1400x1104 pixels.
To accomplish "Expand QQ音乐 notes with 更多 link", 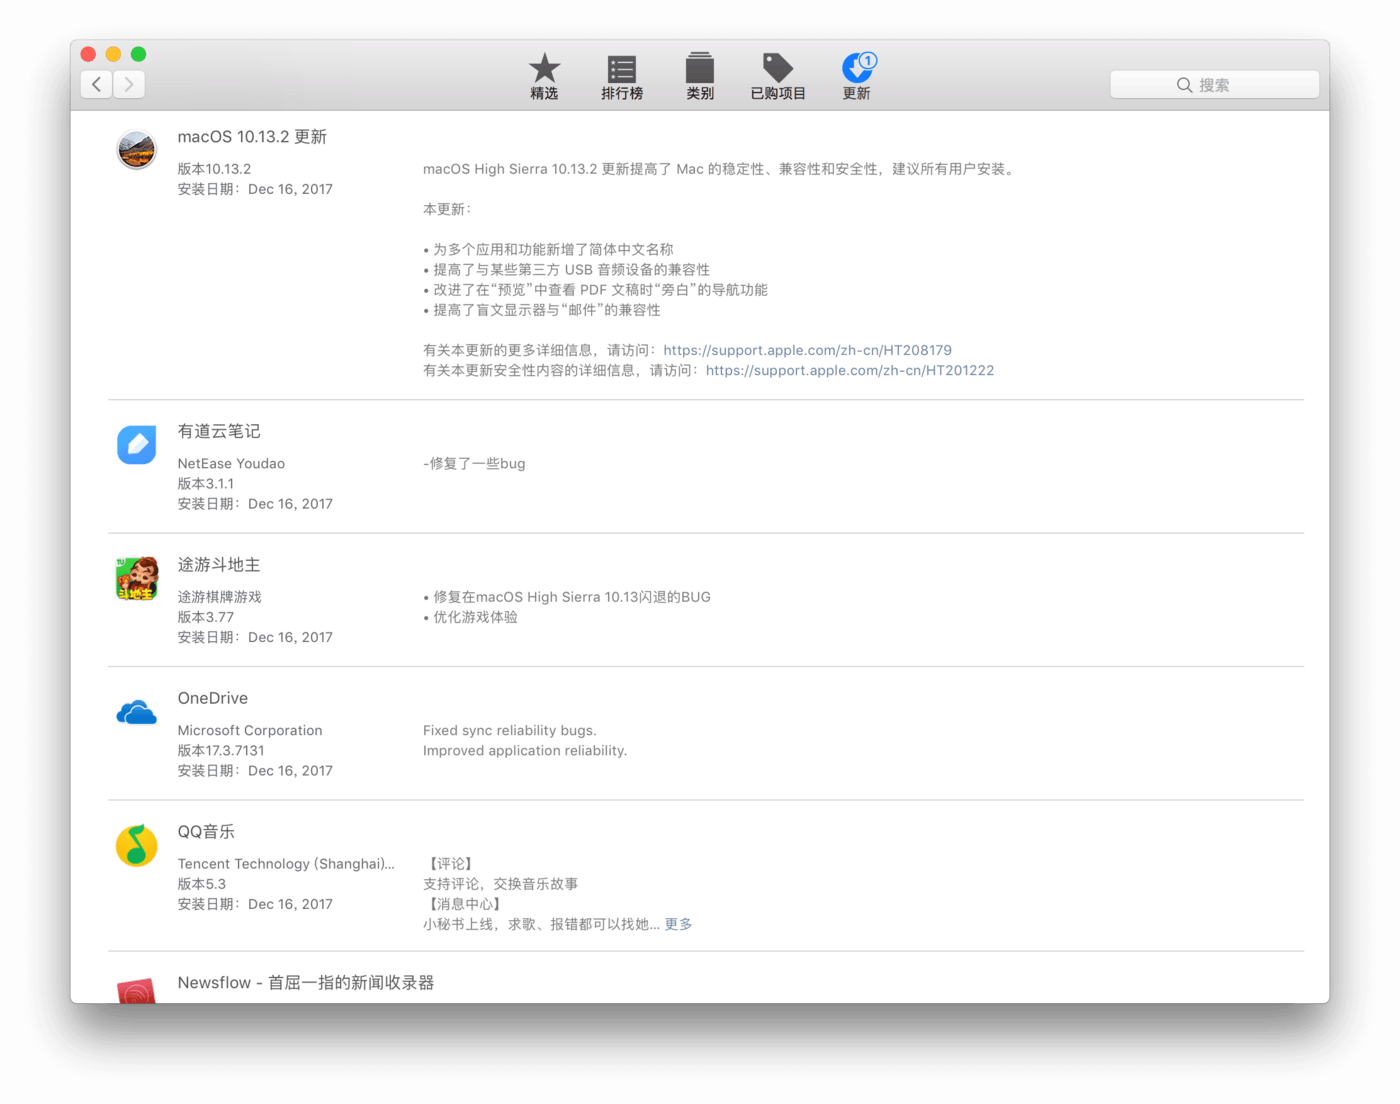I will [678, 924].
